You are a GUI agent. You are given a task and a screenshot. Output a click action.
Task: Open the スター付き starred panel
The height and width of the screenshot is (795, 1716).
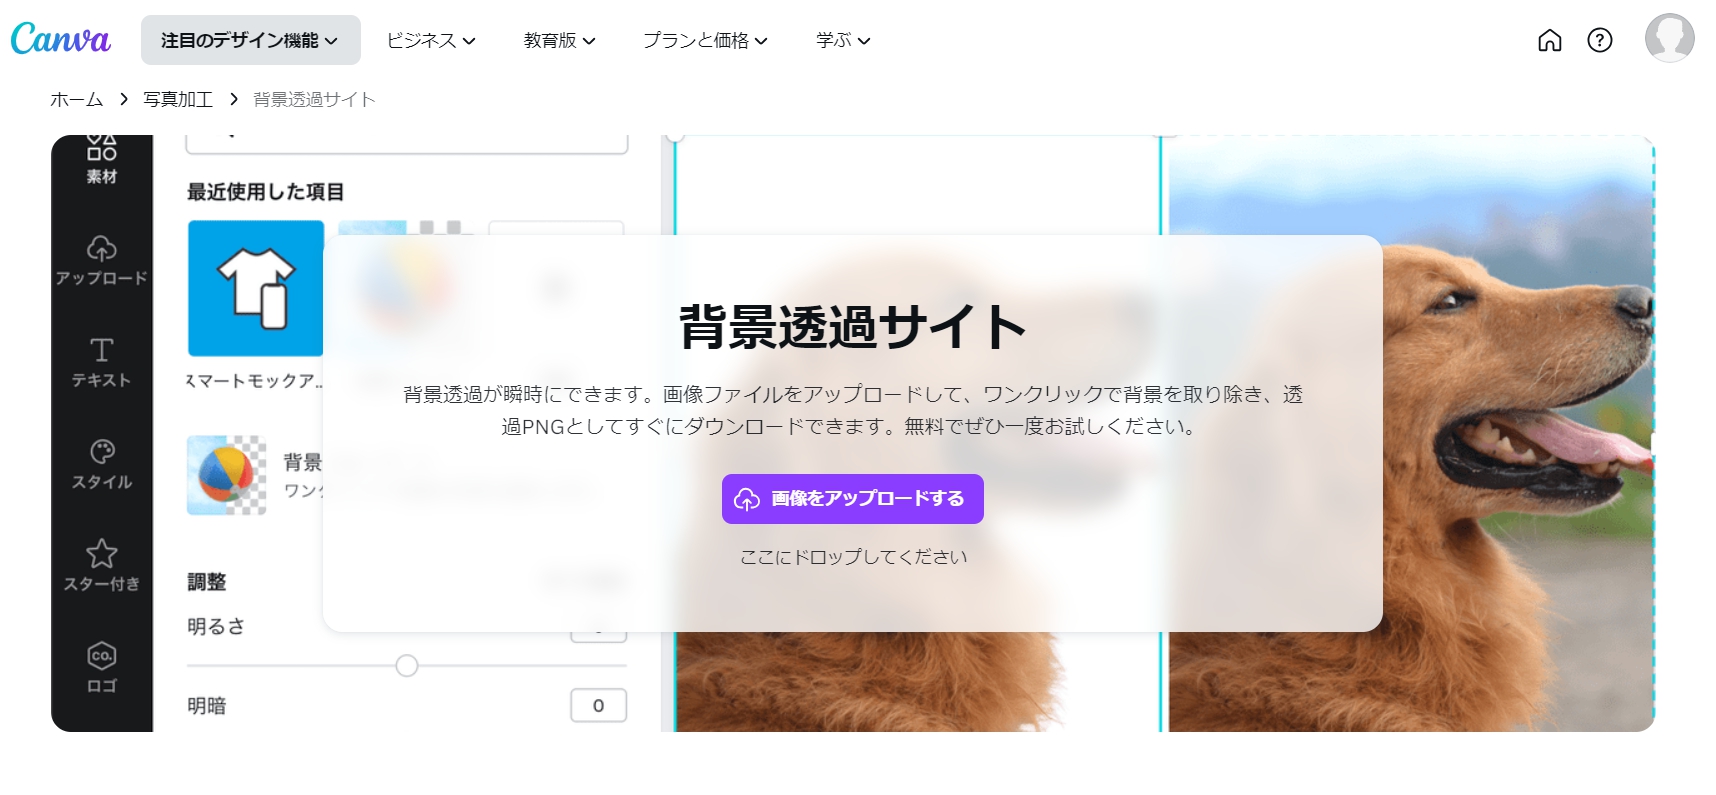[x=101, y=566]
